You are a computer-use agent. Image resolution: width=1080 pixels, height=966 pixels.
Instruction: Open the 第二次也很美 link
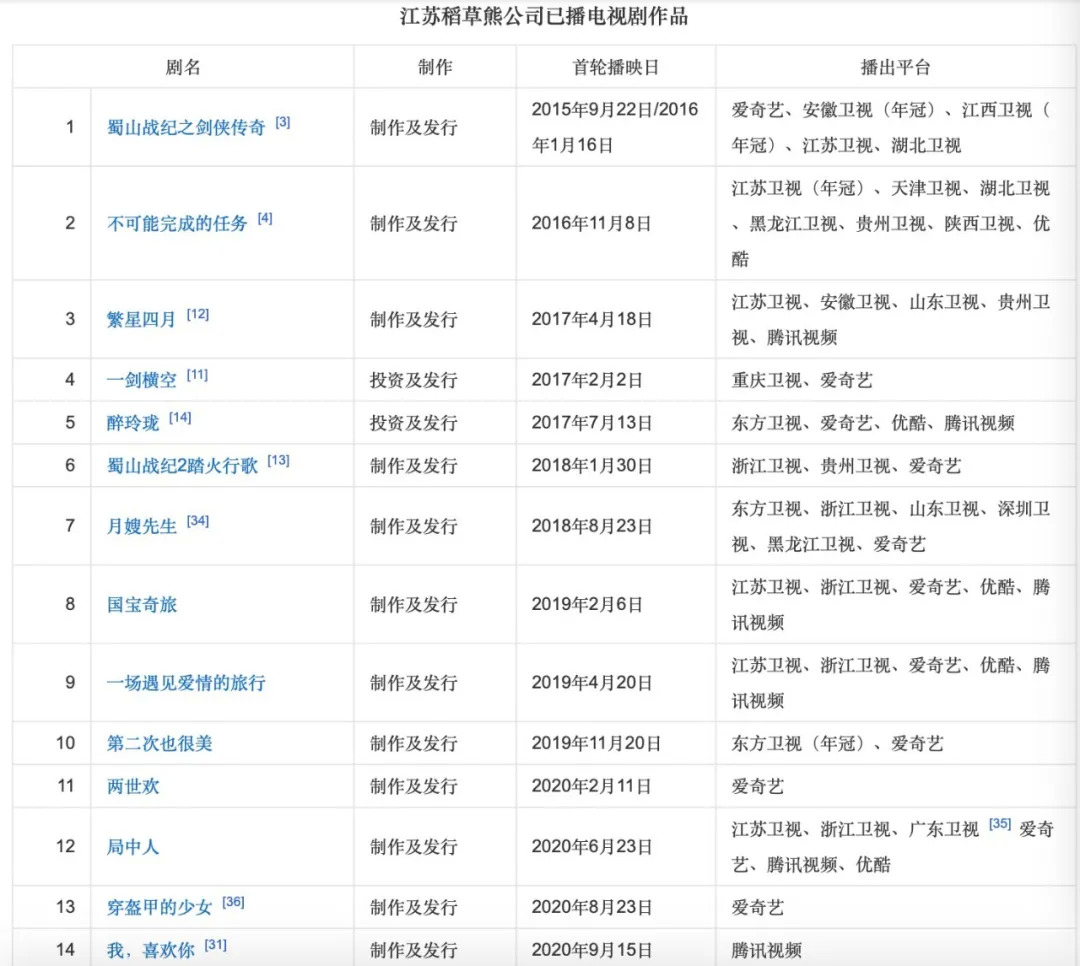[159, 744]
